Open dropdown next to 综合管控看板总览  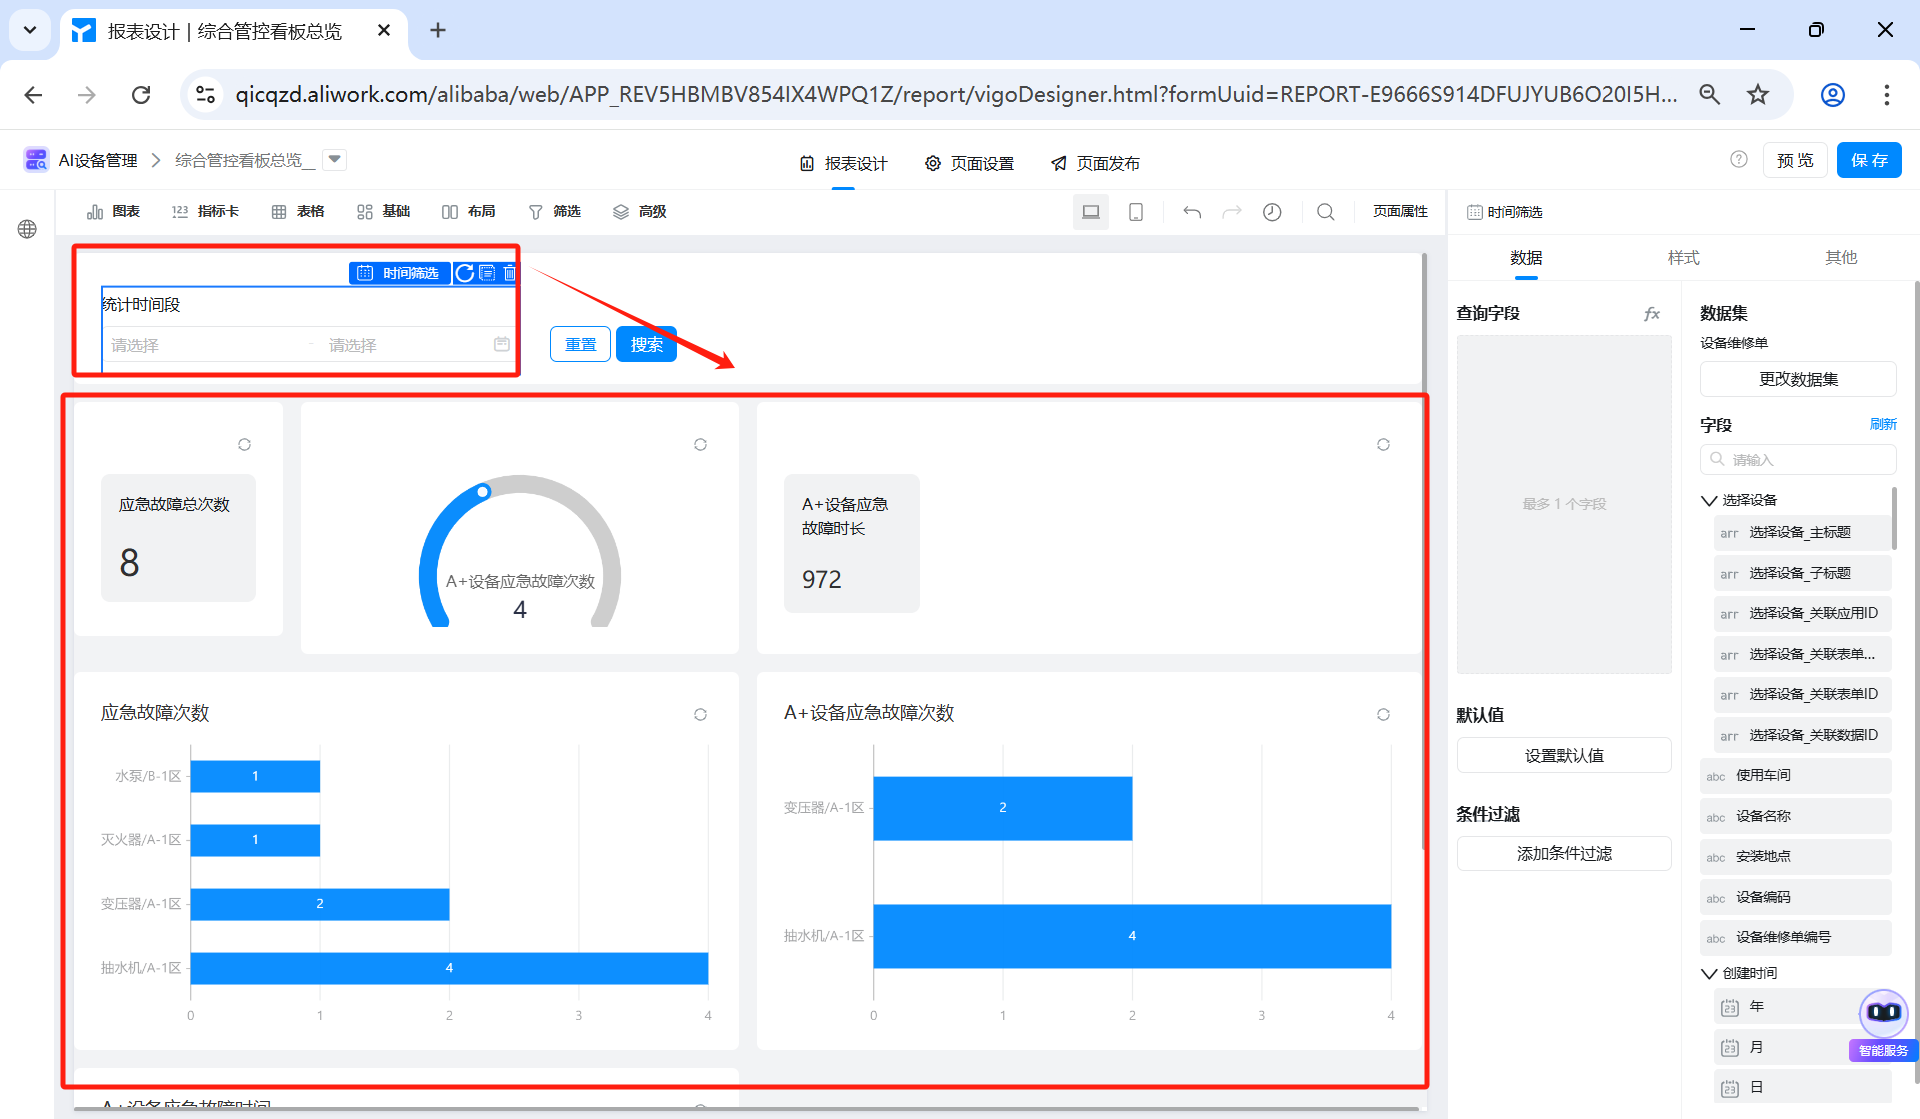coord(335,159)
